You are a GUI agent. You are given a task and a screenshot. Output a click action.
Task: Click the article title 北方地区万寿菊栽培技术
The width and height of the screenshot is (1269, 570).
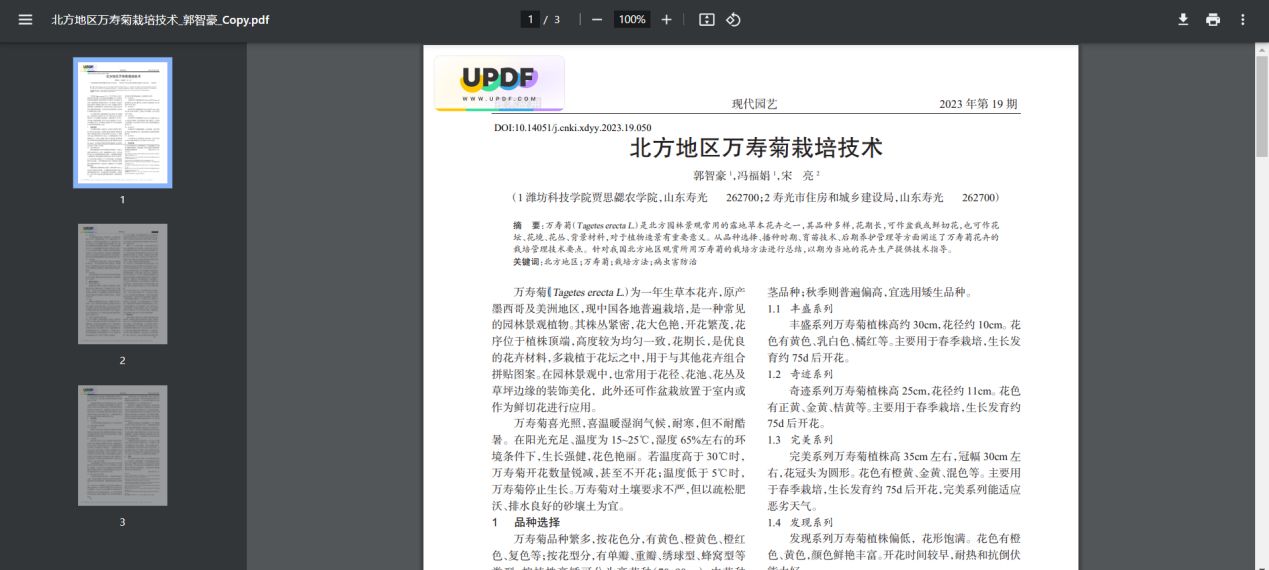tap(756, 149)
